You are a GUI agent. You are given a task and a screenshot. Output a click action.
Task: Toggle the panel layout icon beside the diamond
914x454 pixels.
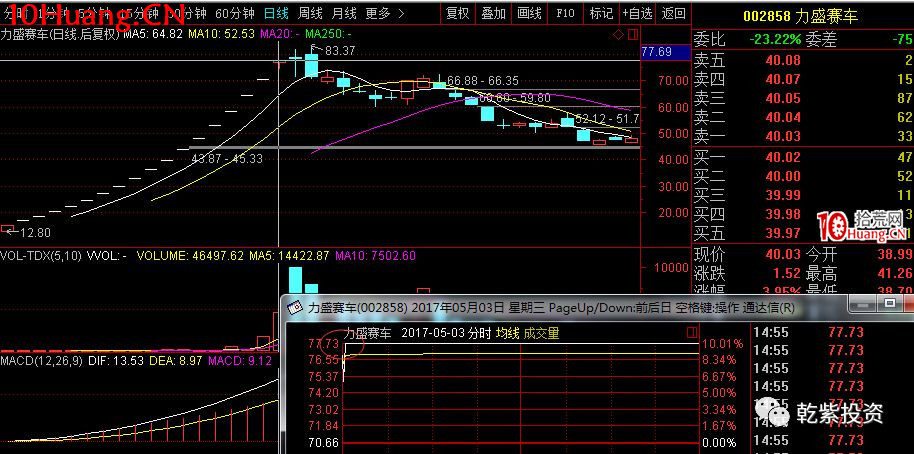(x=632, y=35)
